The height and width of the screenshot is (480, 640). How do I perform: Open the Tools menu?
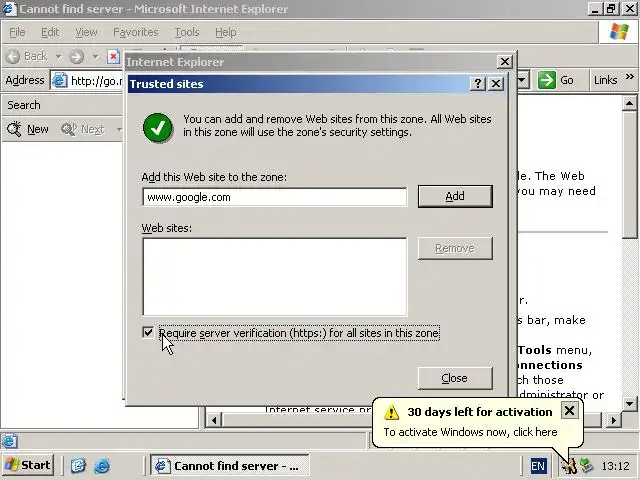point(187,32)
